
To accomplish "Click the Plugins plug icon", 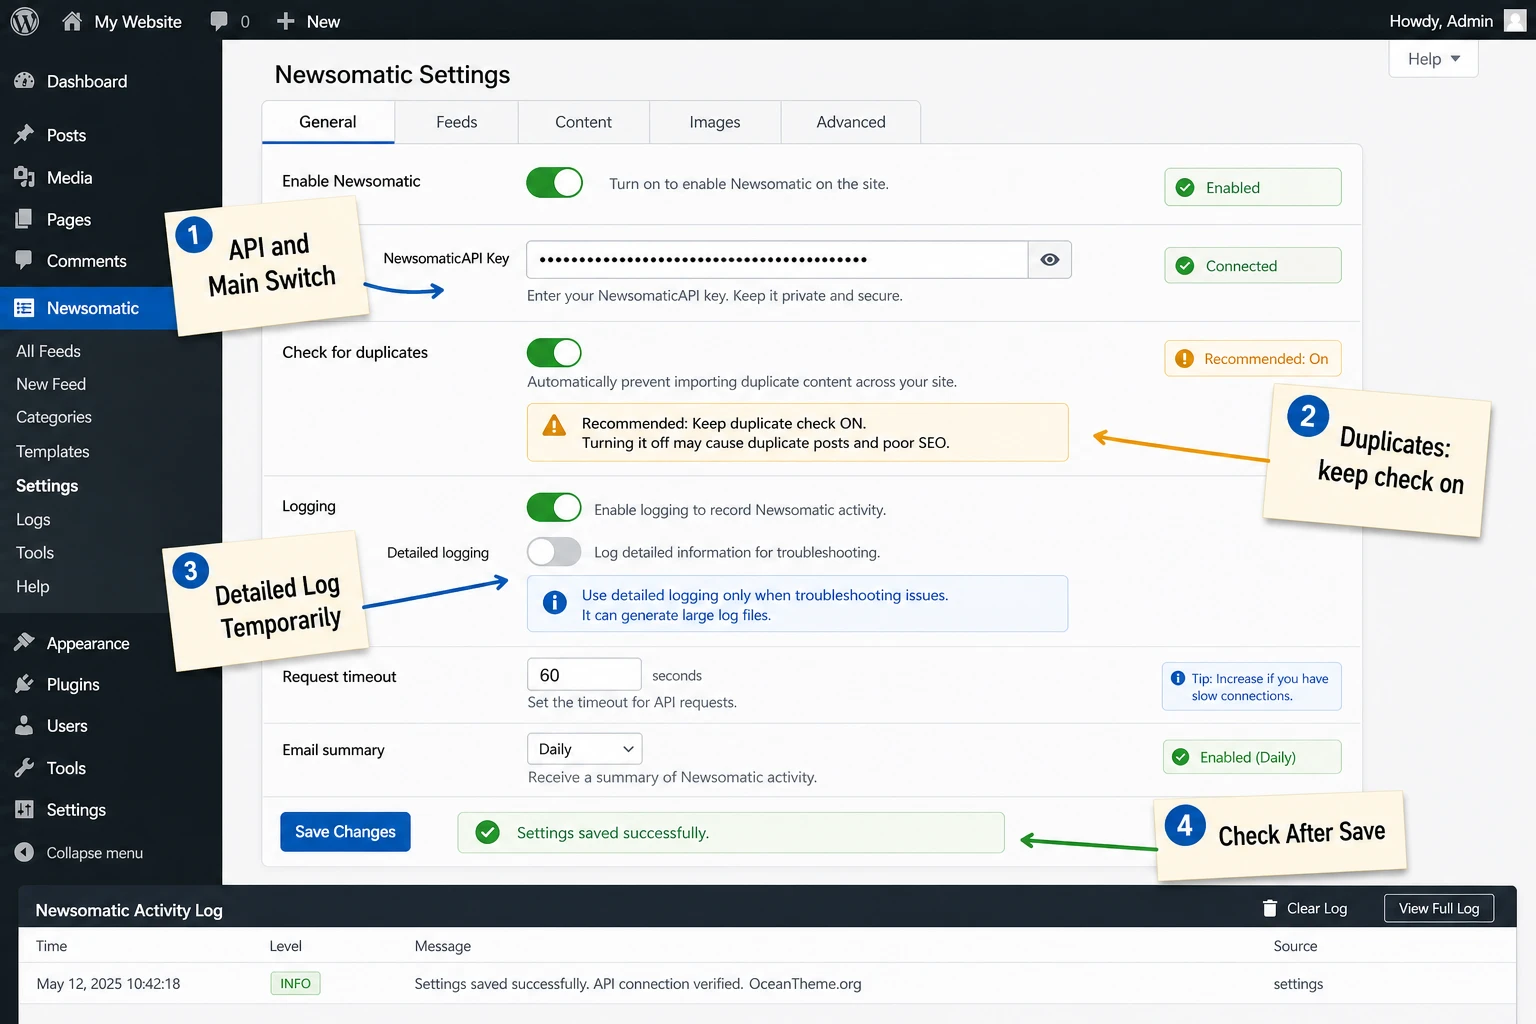I will click(25, 684).
